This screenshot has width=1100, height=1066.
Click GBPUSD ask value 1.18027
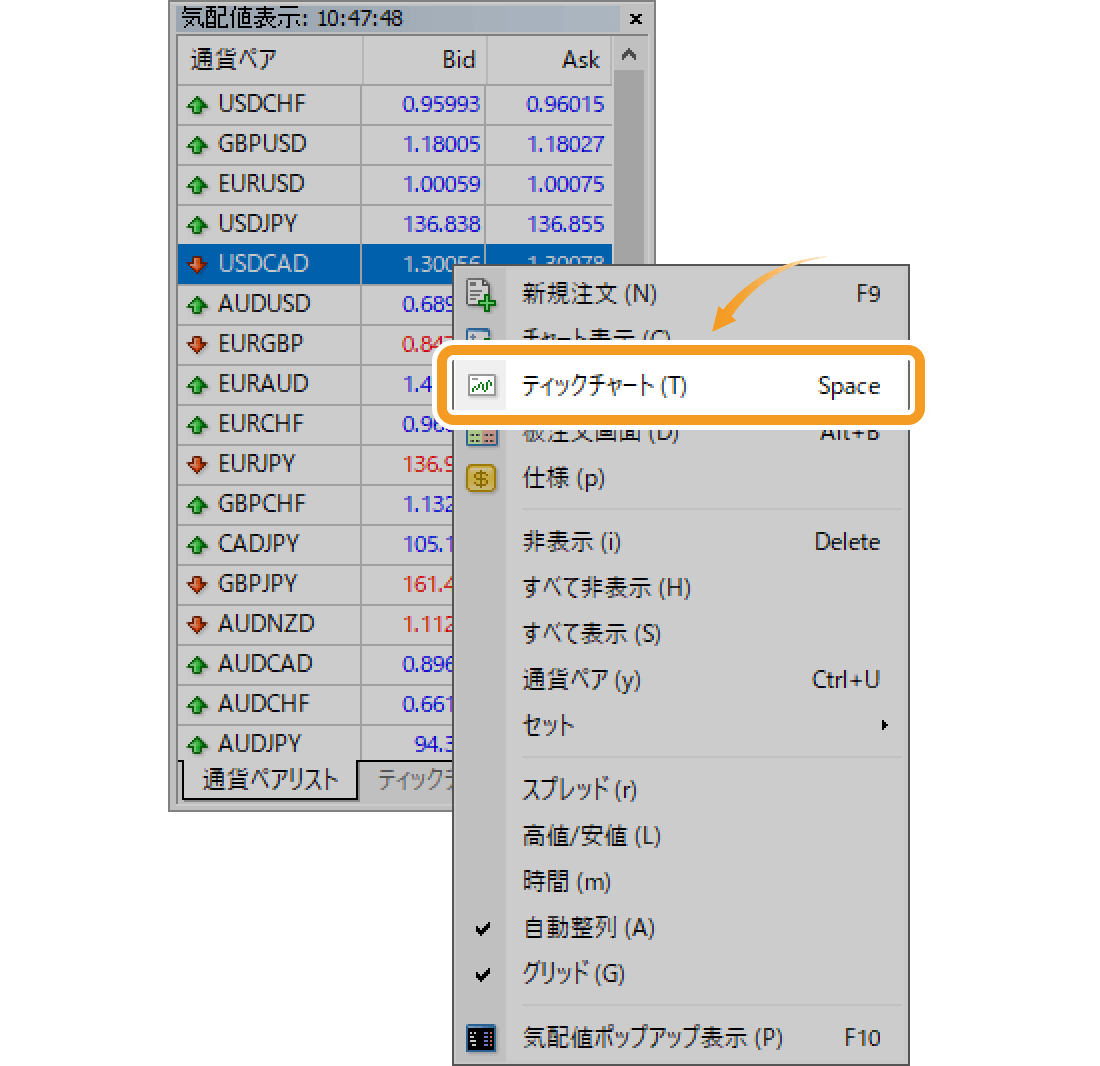[565, 144]
